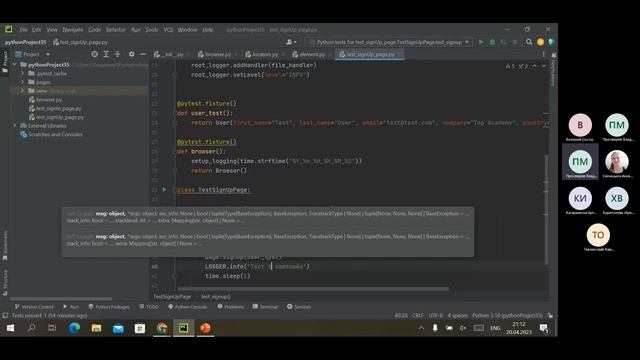Expand the pages folder
The height and width of the screenshot is (360, 640).
pyautogui.click(x=22, y=82)
